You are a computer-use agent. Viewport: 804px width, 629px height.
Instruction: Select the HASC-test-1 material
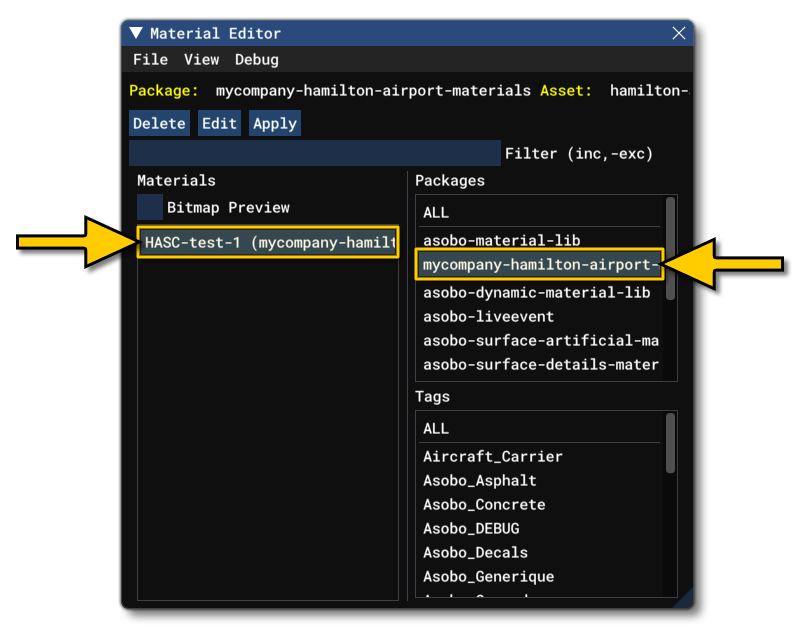click(267, 242)
